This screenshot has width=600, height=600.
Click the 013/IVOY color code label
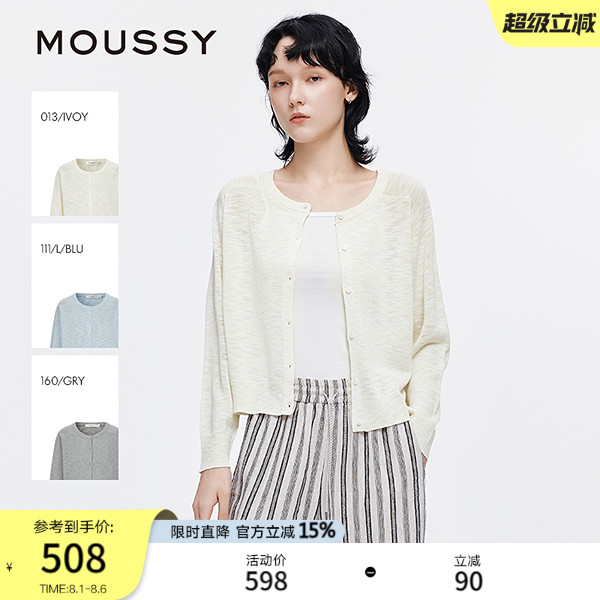click(64, 117)
